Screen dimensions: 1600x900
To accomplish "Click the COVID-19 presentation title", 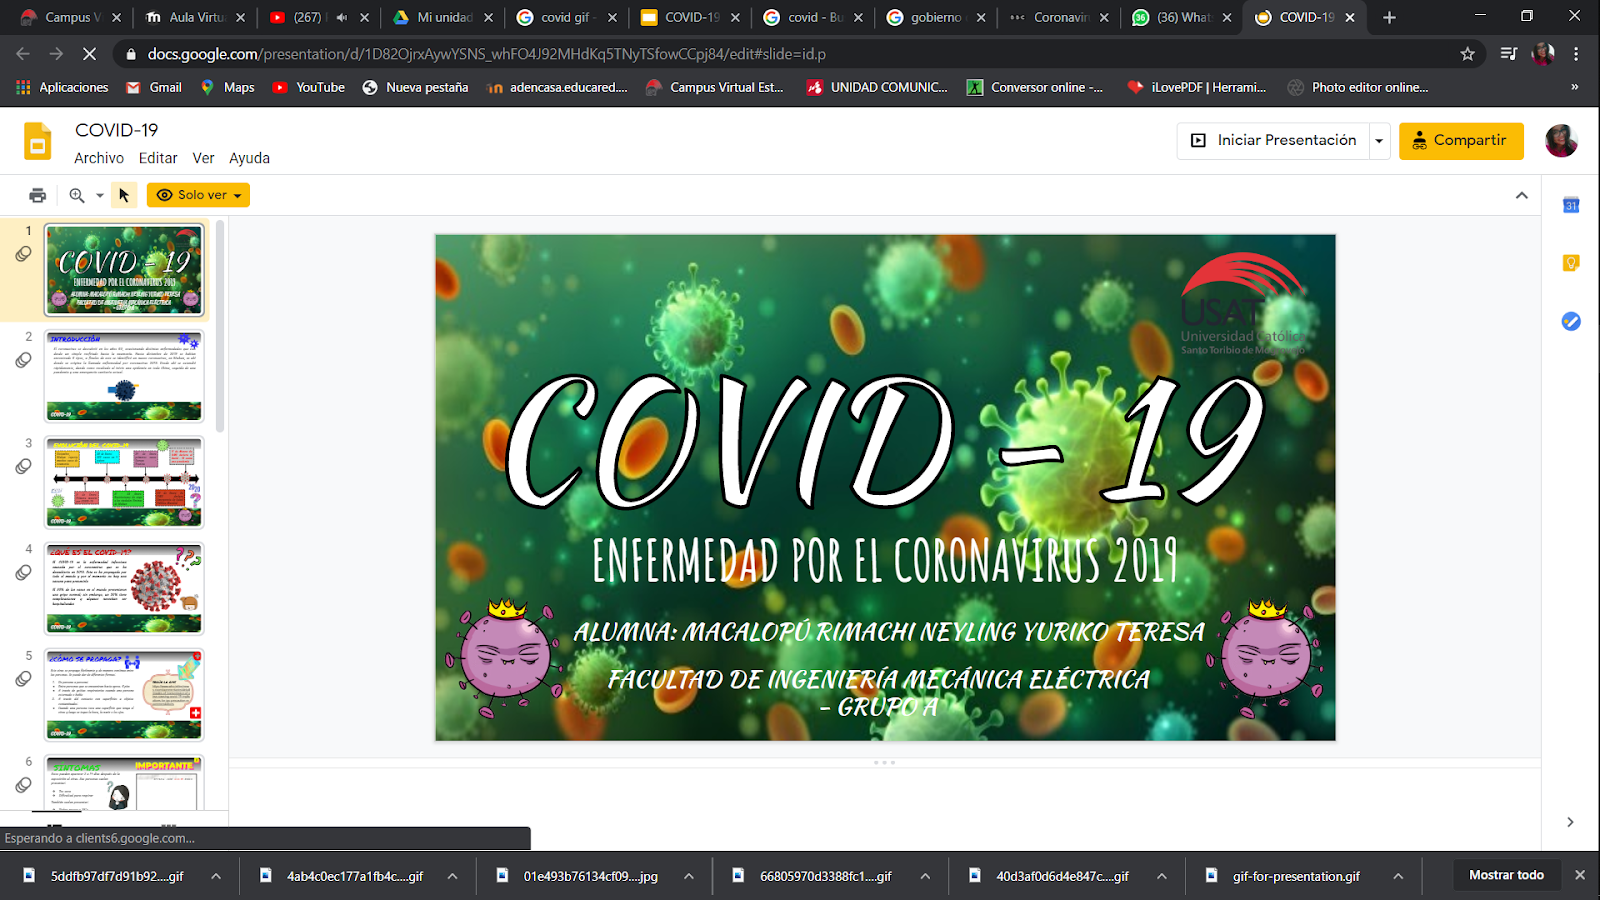I will click(117, 130).
